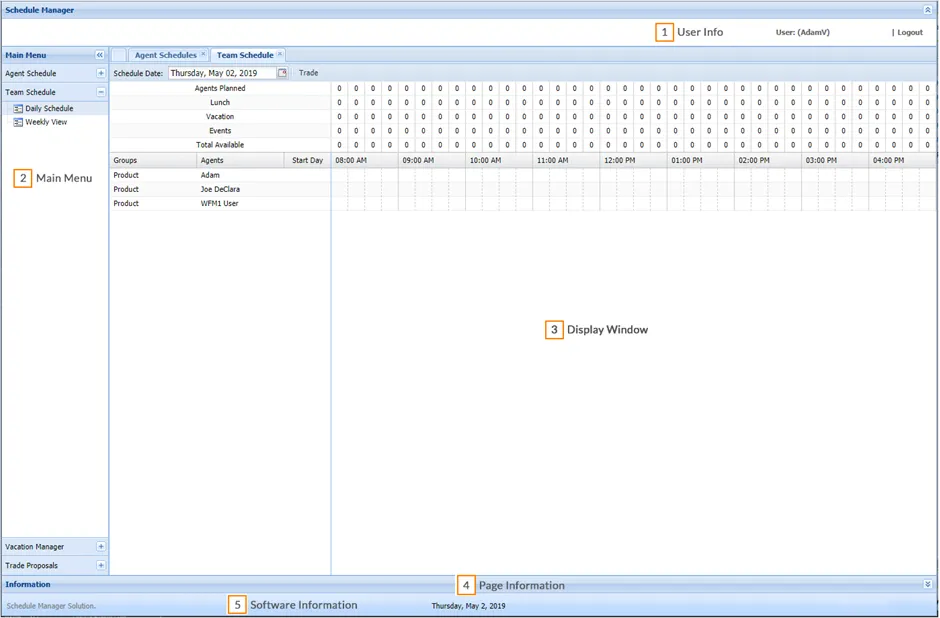Open Weekly View in the menu tree
The width and height of the screenshot is (940, 618).
(46, 122)
